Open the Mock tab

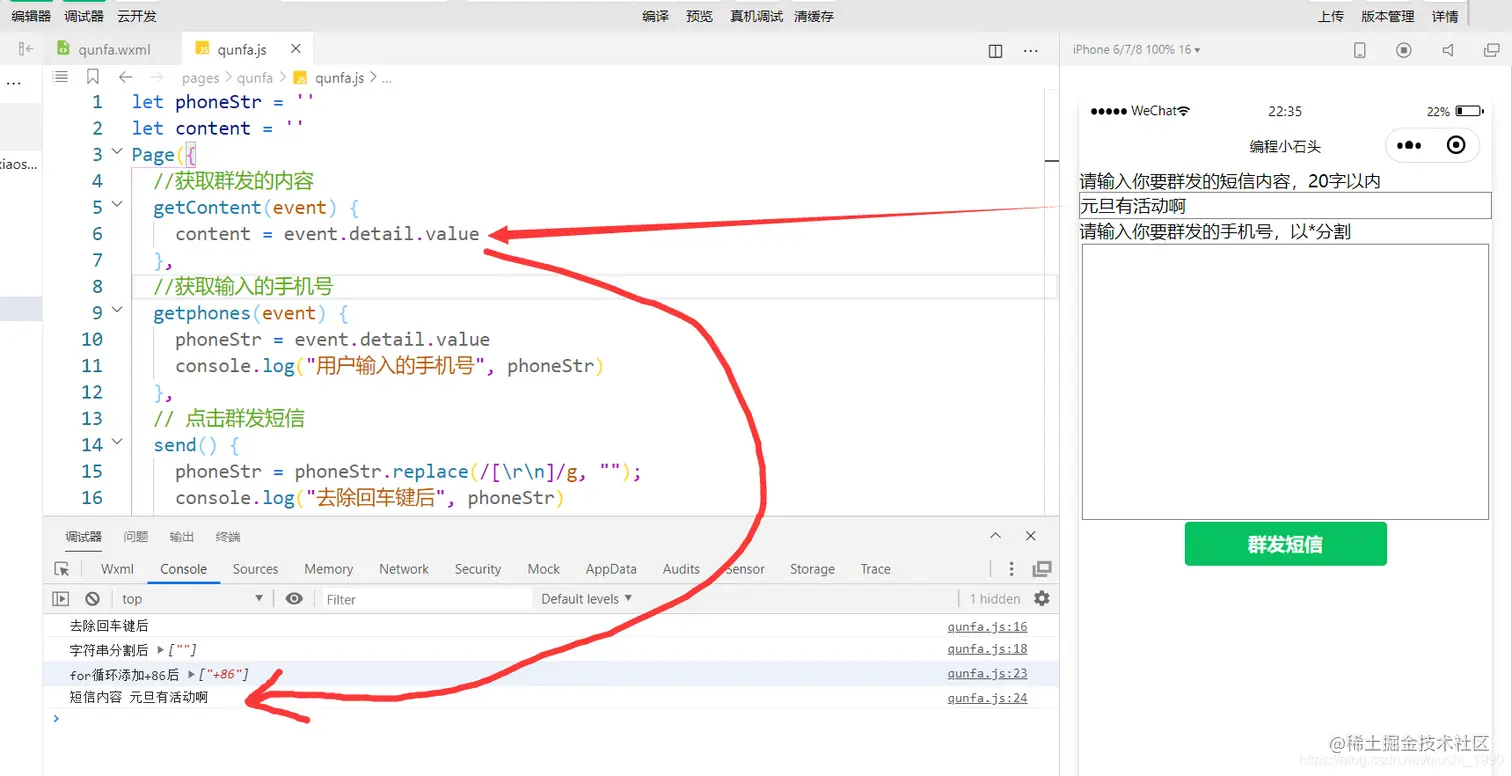pos(544,569)
